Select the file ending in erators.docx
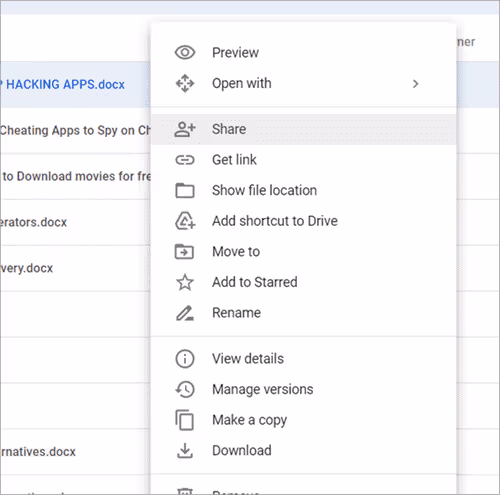This screenshot has height=495, width=500. point(75,222)
